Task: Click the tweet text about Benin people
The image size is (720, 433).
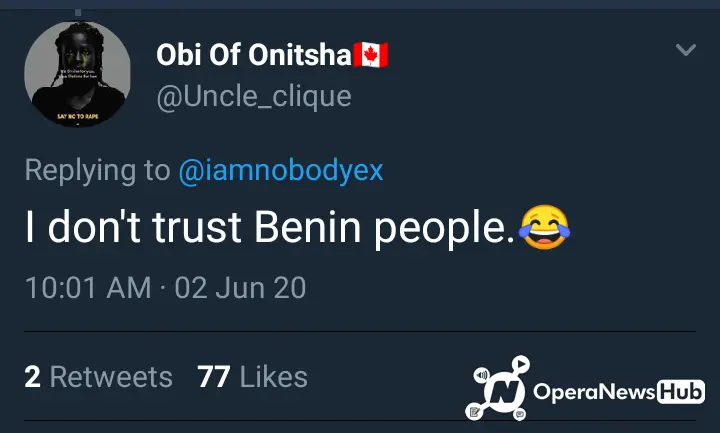Action: 298,227
